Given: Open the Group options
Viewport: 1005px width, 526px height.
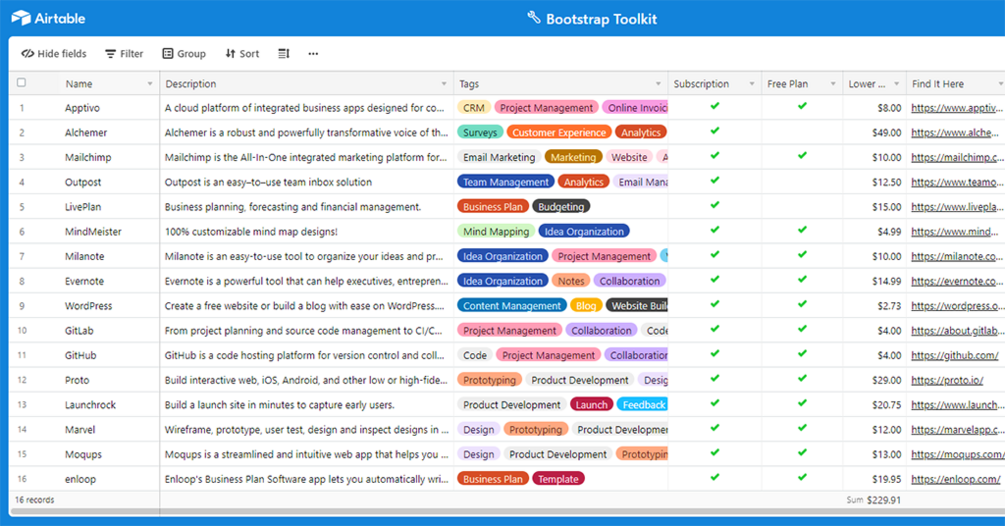Looking at the screenshot, I should tap(184, 54).
